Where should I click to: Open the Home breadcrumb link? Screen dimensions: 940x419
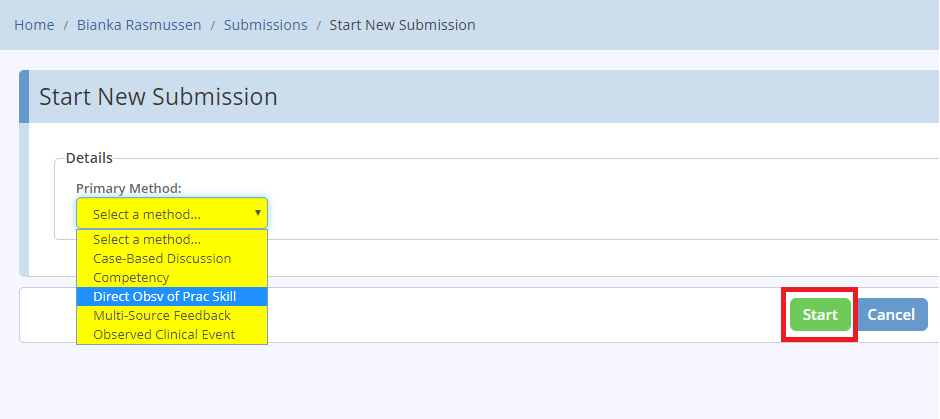pos(34,25)
